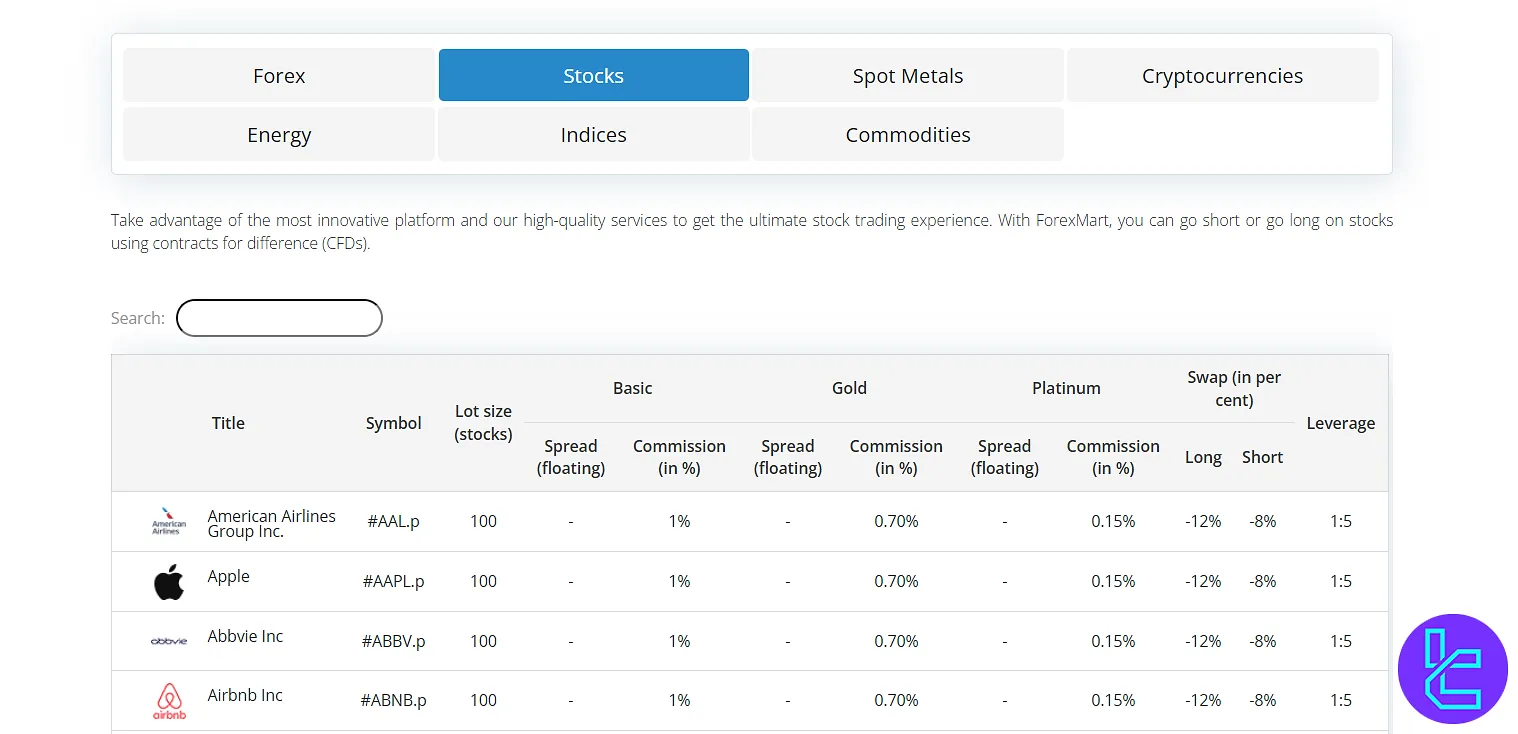The width and height of the screenshot is (1518, 734).
Task: Click the Swap Short column header
Action: click(x=1262, y=457)
